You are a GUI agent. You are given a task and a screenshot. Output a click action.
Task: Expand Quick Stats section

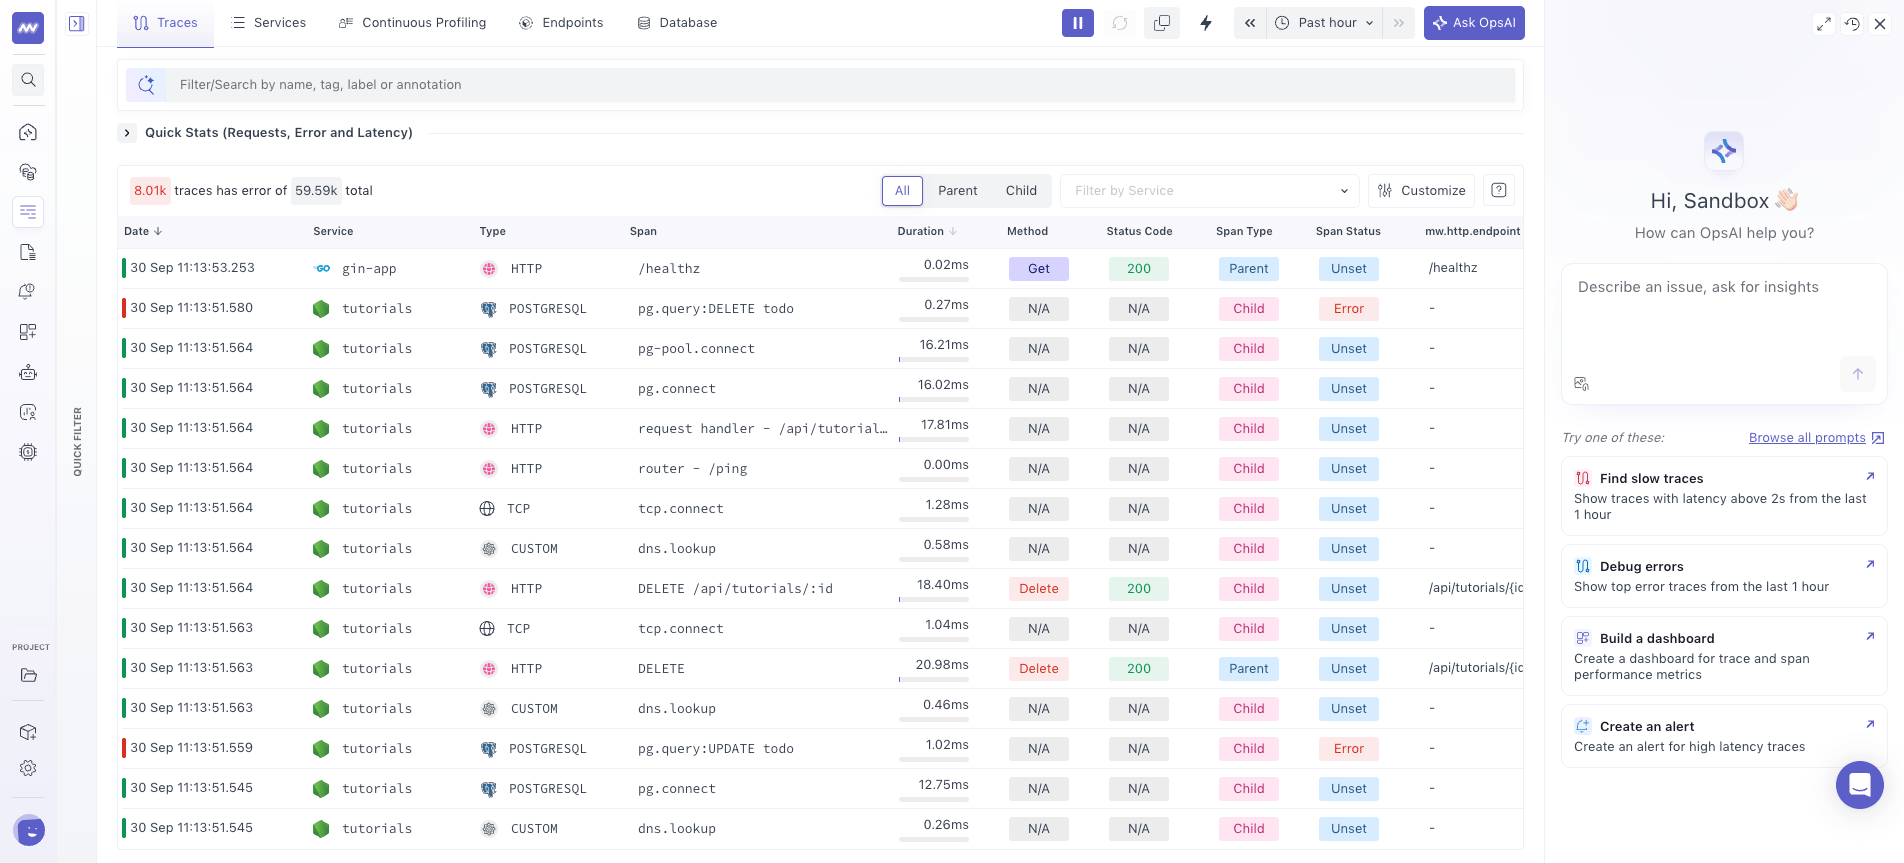pos(127,132)
